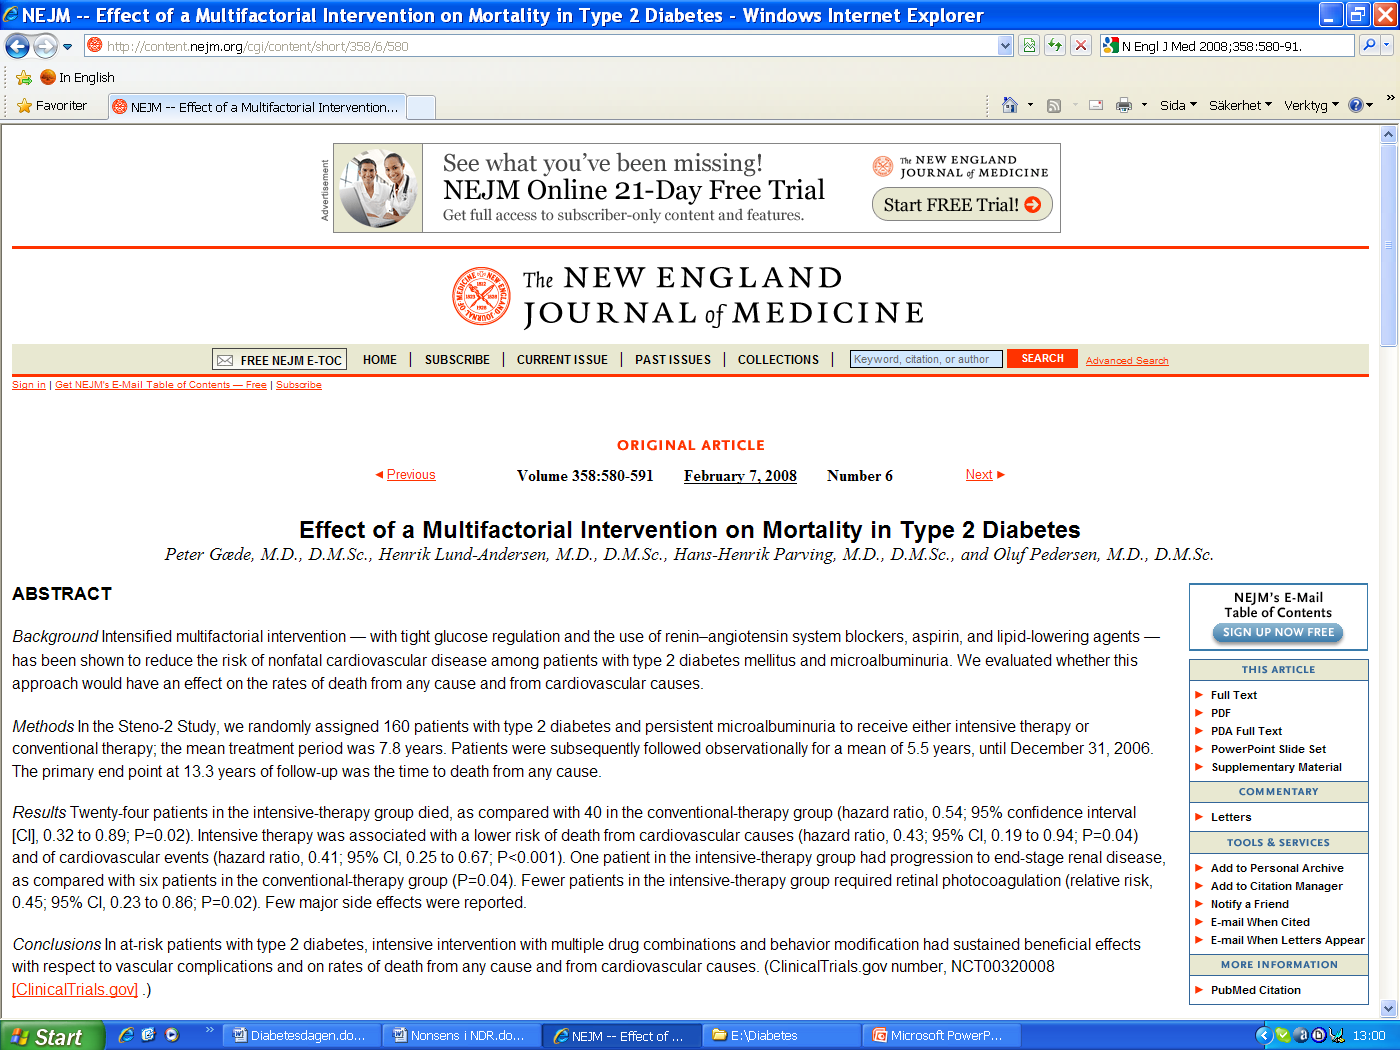Open the In English favorites link
This screenshot has width=1400, height=1050.
click(77, 77)
